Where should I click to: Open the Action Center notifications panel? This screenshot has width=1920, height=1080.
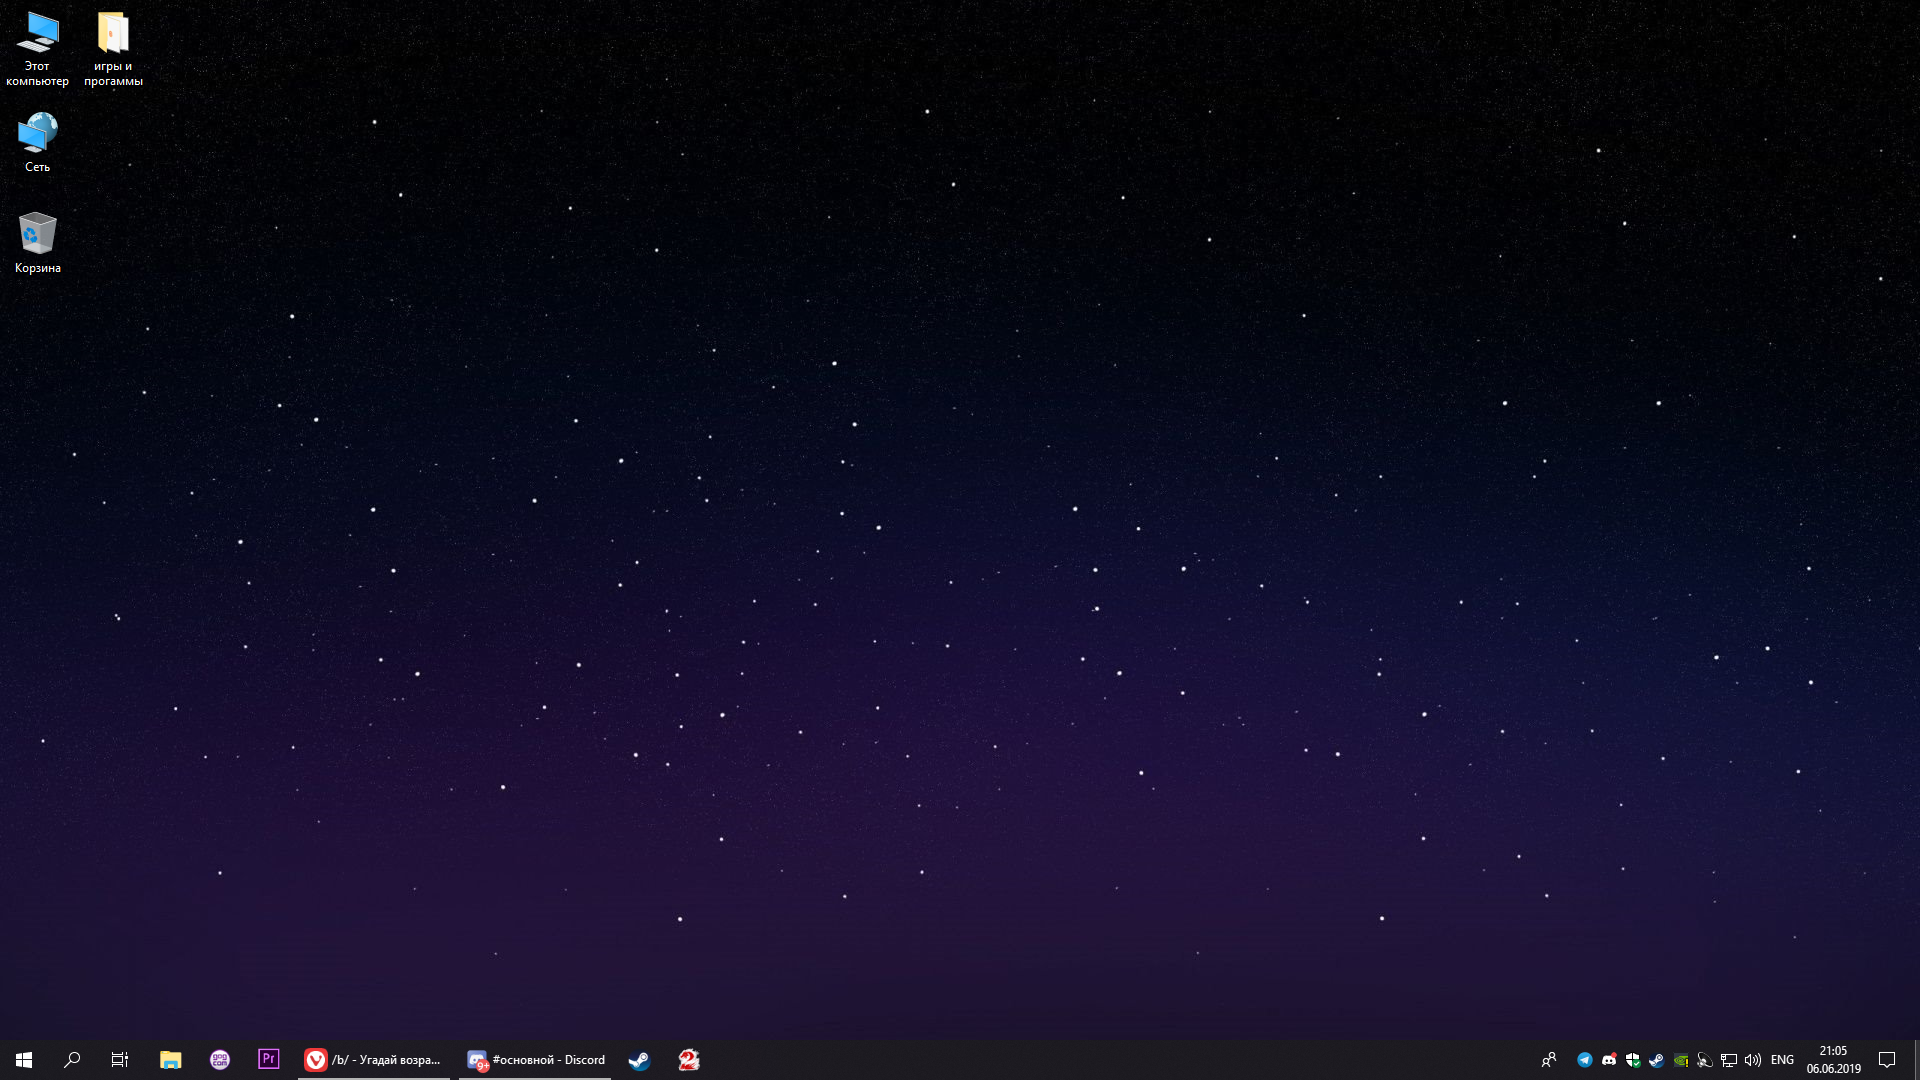point(1887,1060)
